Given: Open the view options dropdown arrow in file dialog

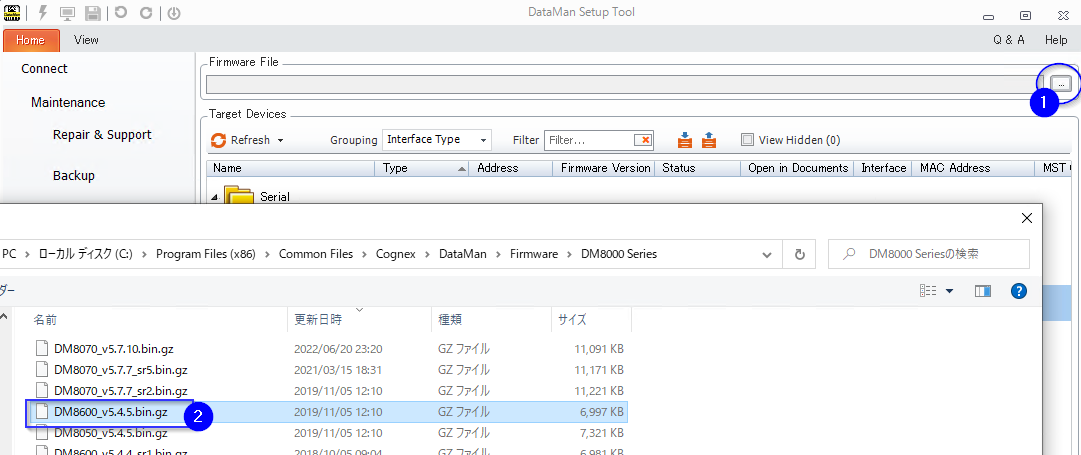Looking at the screenshot, I should tap(949, 291).
